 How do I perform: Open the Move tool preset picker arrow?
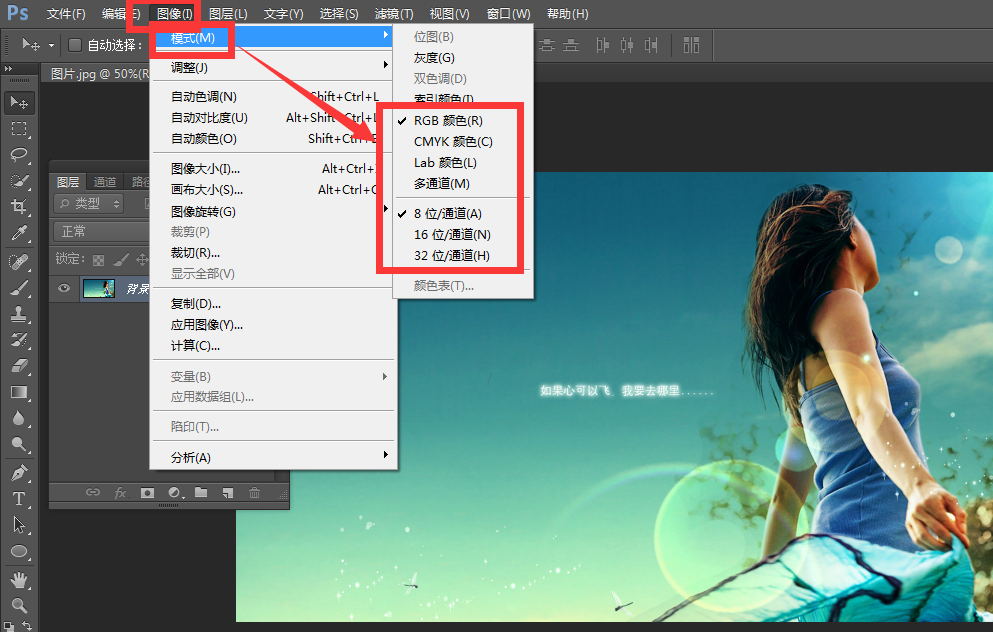[x=51, y=46]
